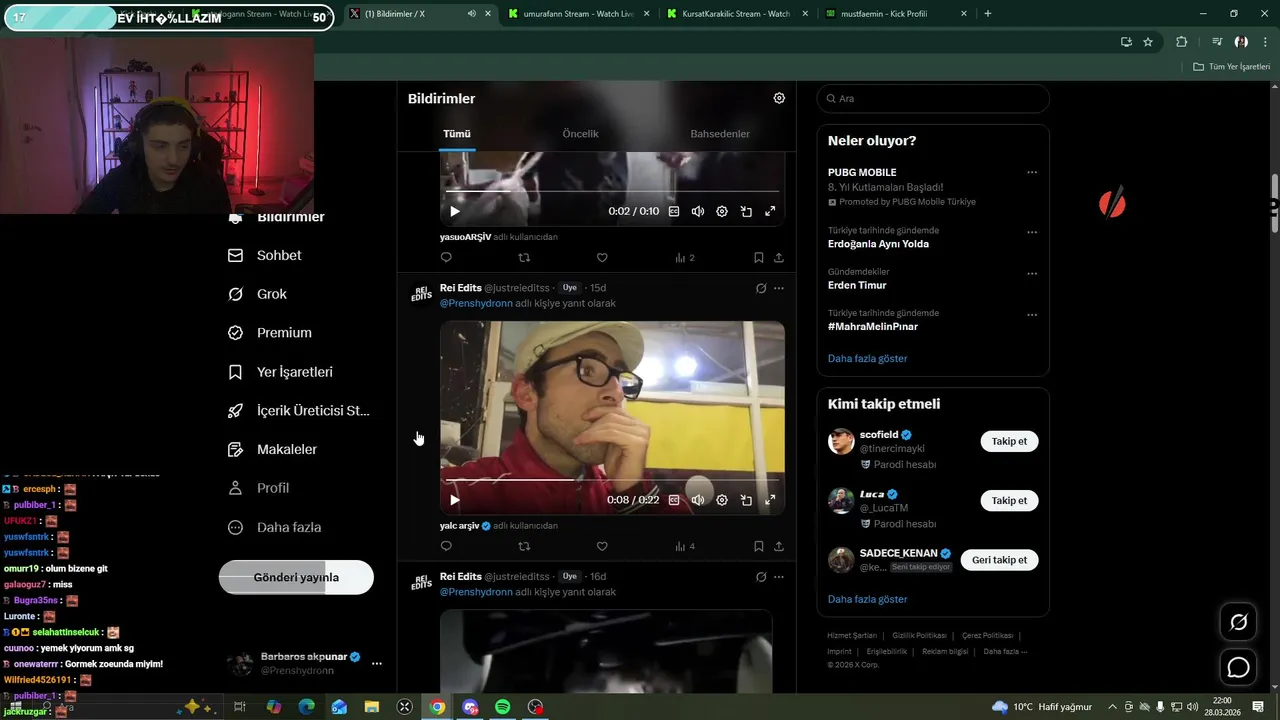The width and height of the screenshot is (1280, 720).
Task: Open more options for Erden Timur trend
Action: pos(1032,273)
